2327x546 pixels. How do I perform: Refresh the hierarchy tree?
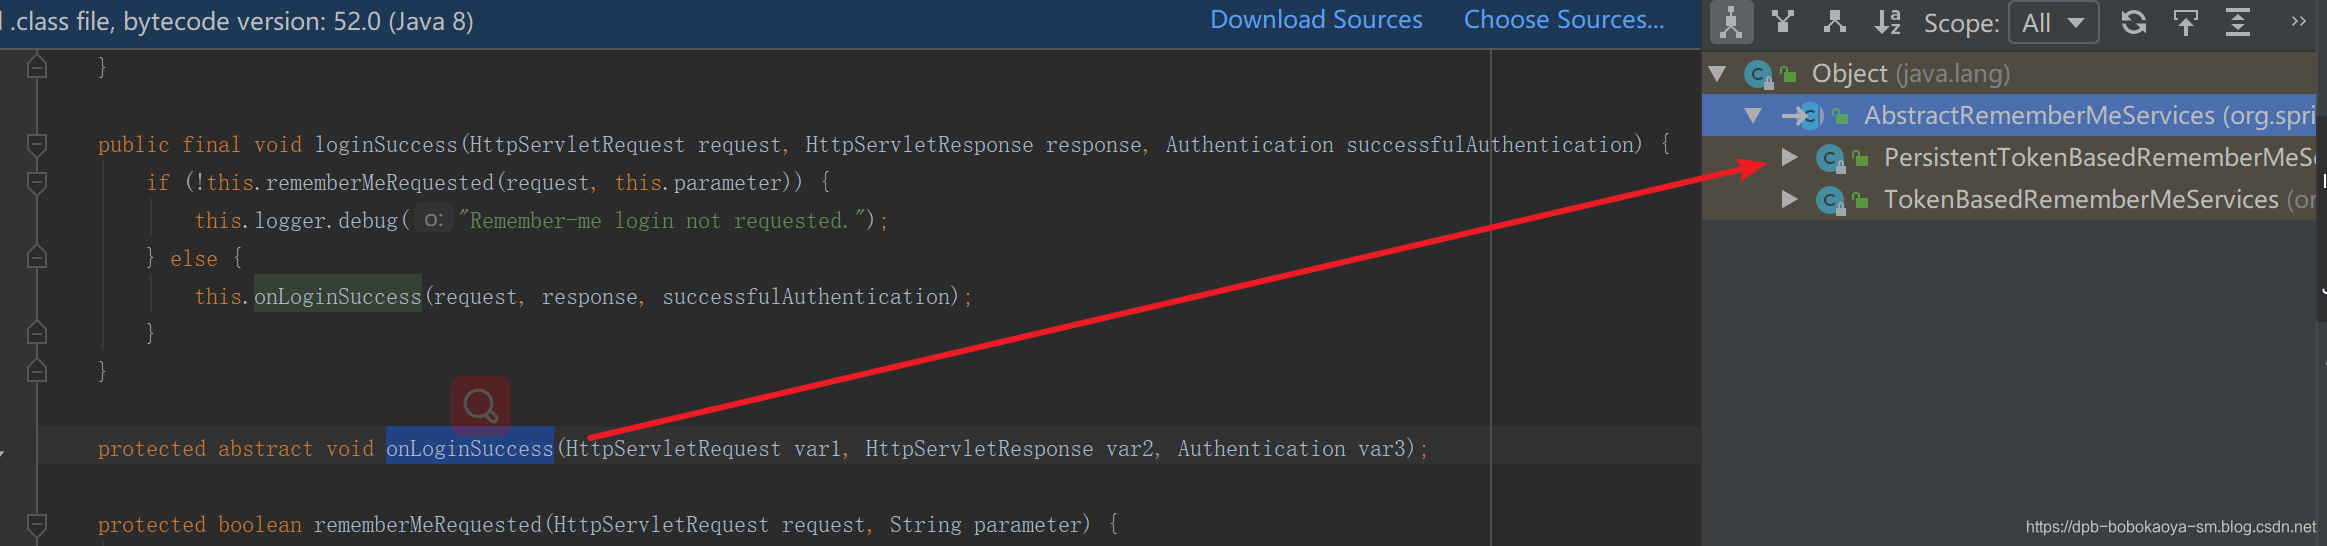click(x=2134, y=22)
